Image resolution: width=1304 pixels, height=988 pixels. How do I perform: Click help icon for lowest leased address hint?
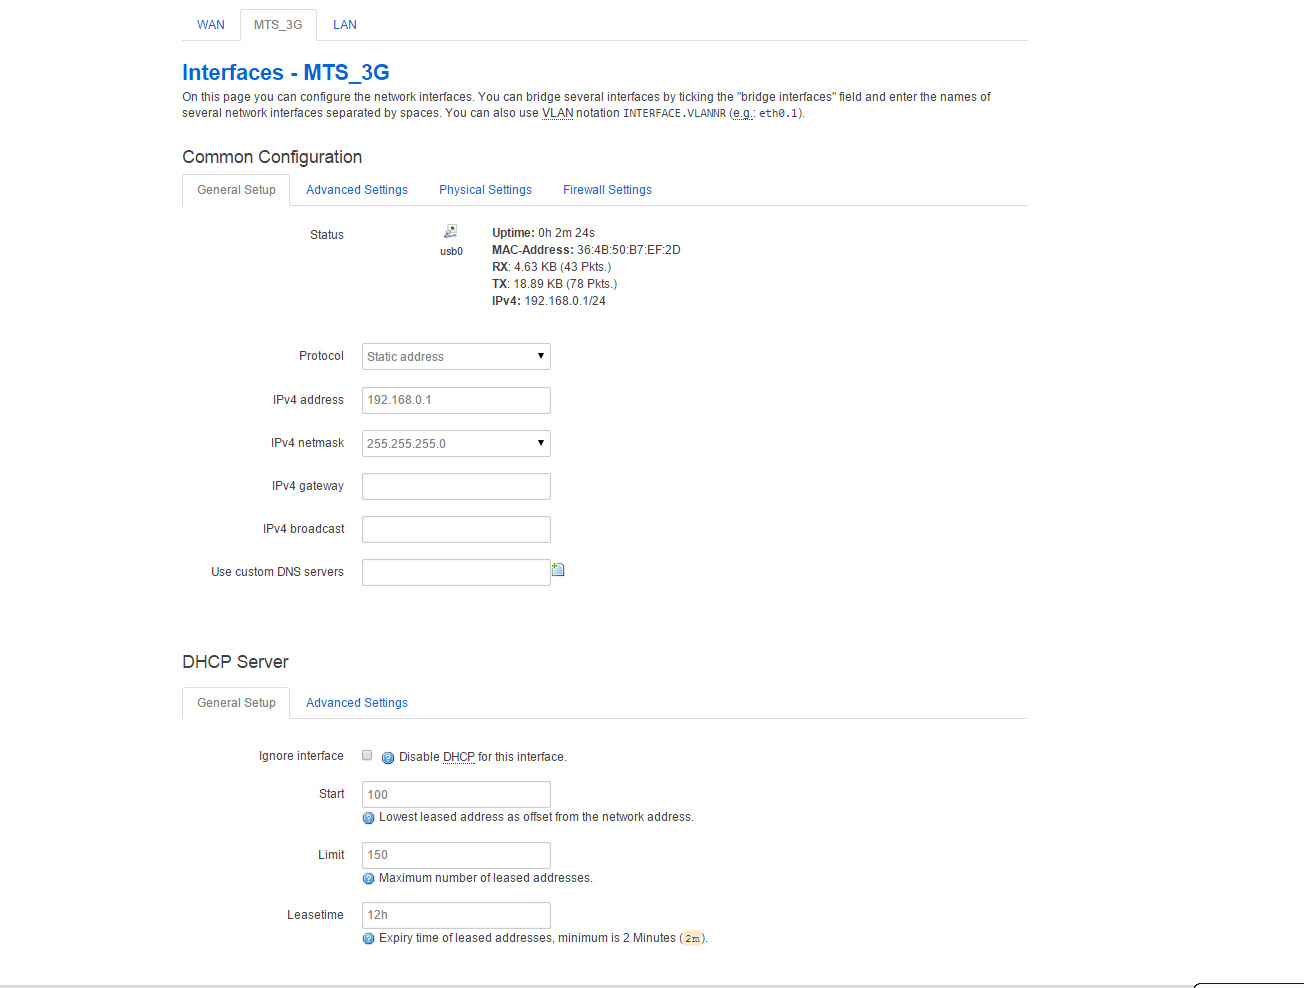pos(368,818)
